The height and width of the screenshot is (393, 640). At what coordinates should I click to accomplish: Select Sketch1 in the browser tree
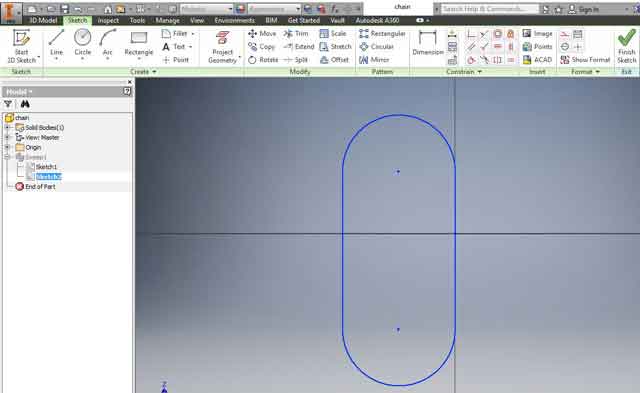tap(46, 167)
